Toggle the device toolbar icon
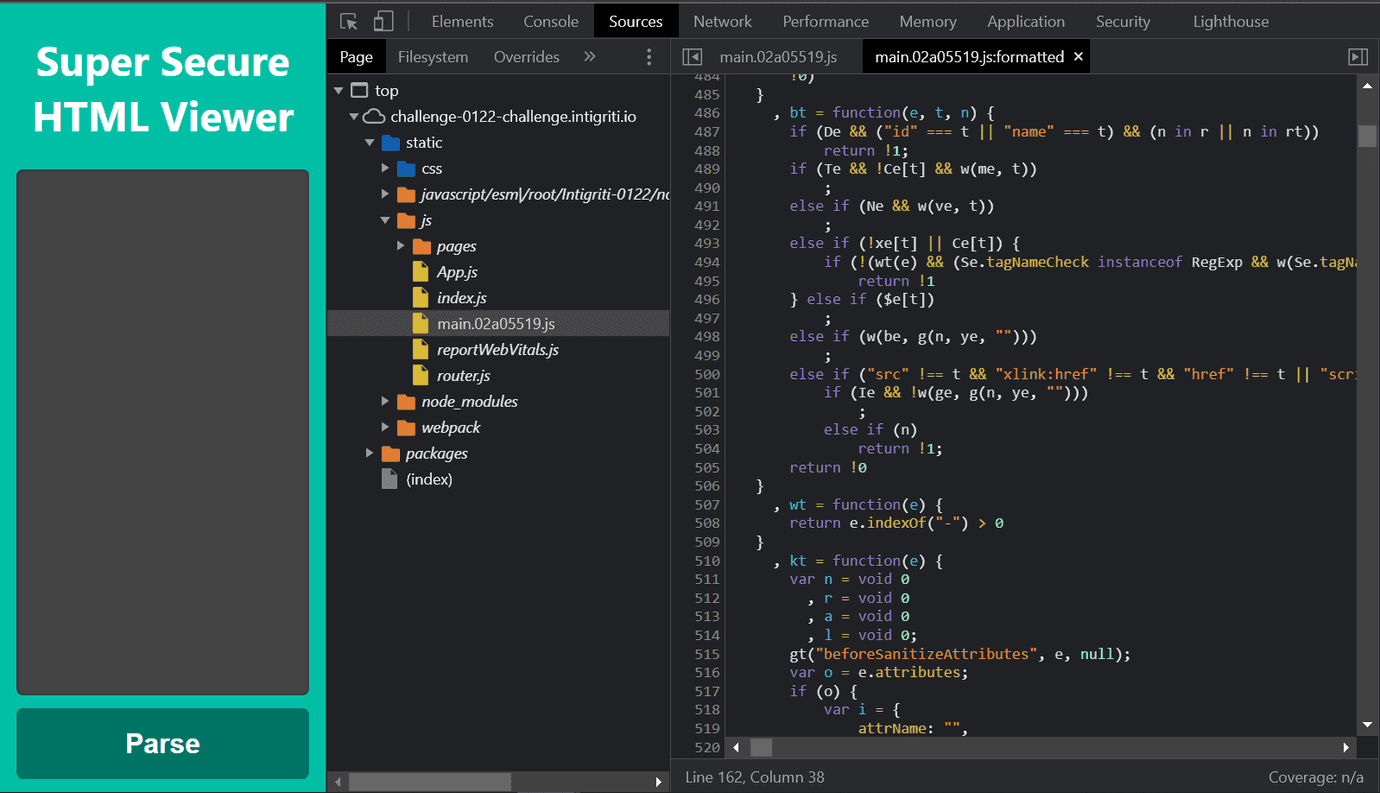Image resolution: width=1380 pixels, height=793 pixels. point(383,22)
